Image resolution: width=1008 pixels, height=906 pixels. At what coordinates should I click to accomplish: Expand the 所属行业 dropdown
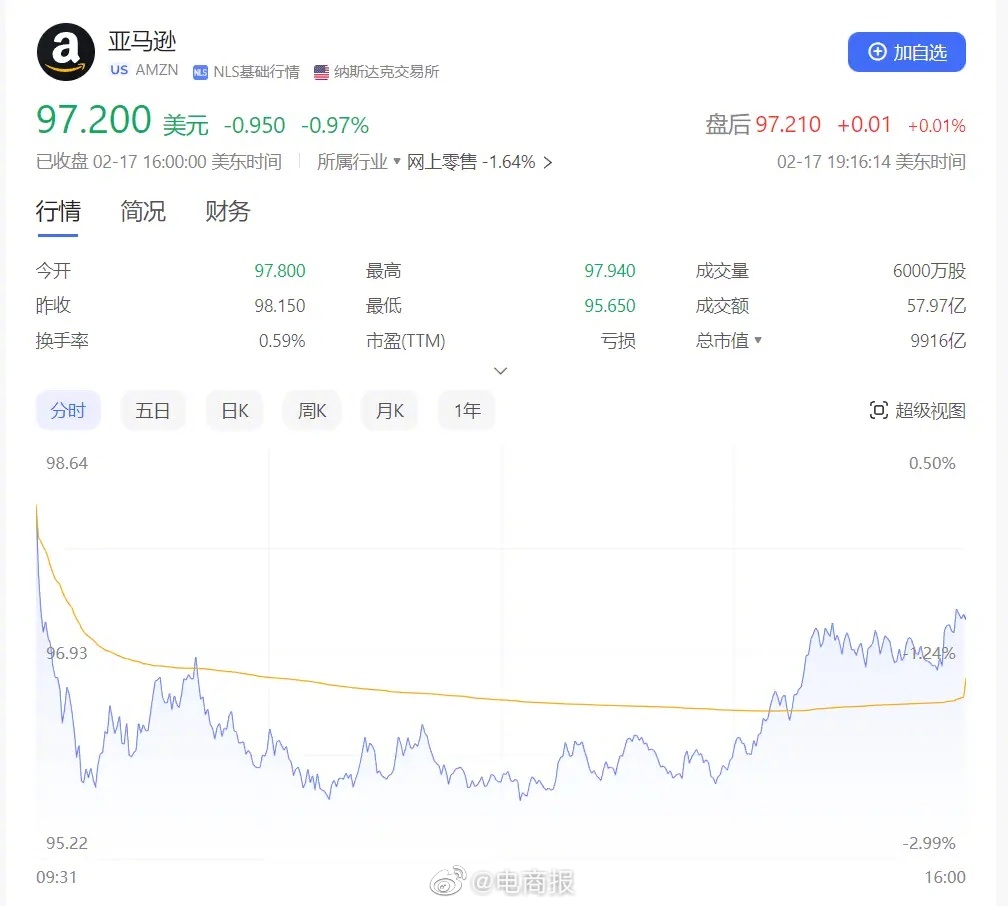(x=359, y=161)
